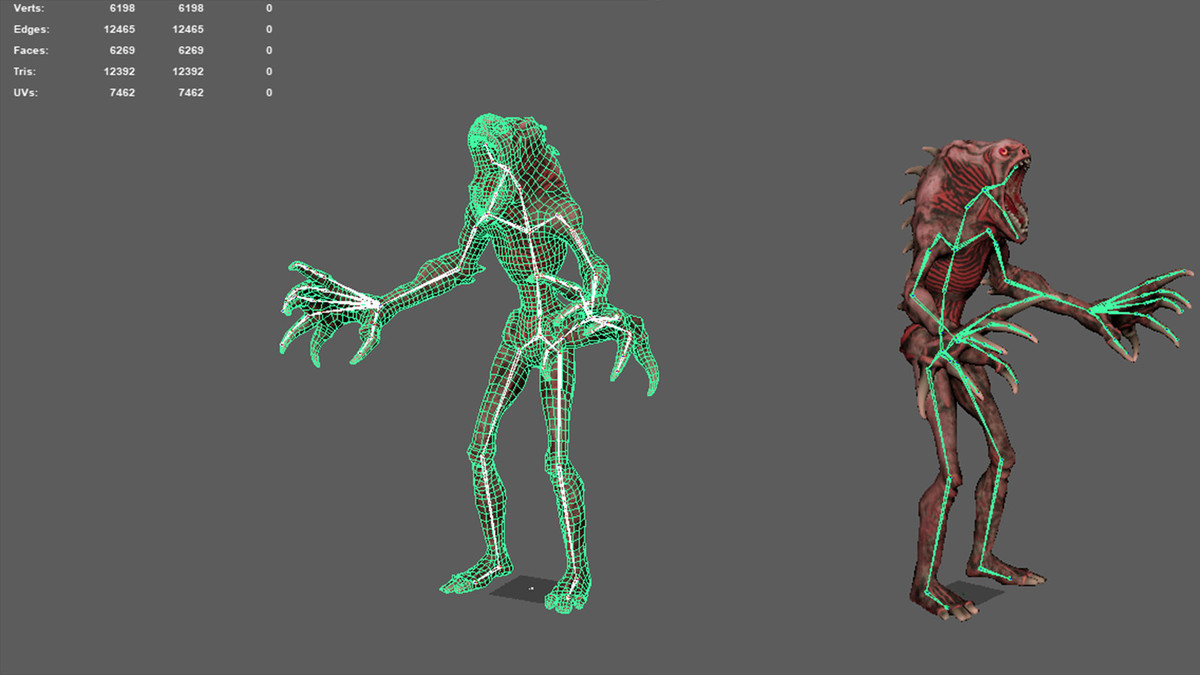The height and width of the screenshot is (675, 1200).
Task: Click the first 6198 count beside Verts
Action: pos(123,8)
